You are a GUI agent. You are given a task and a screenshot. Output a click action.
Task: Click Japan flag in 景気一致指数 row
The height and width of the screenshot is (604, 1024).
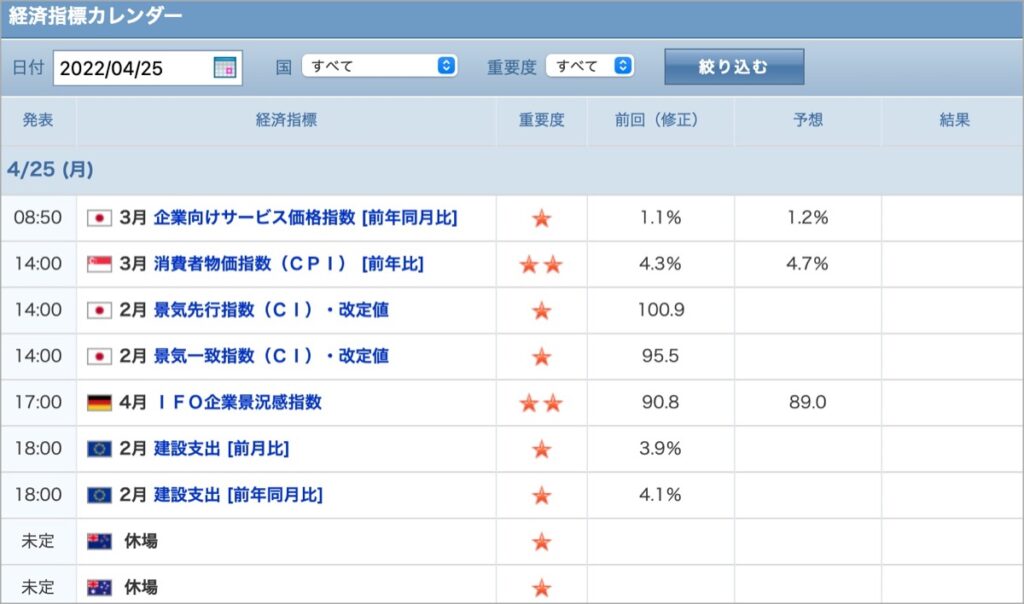(99, 357)
